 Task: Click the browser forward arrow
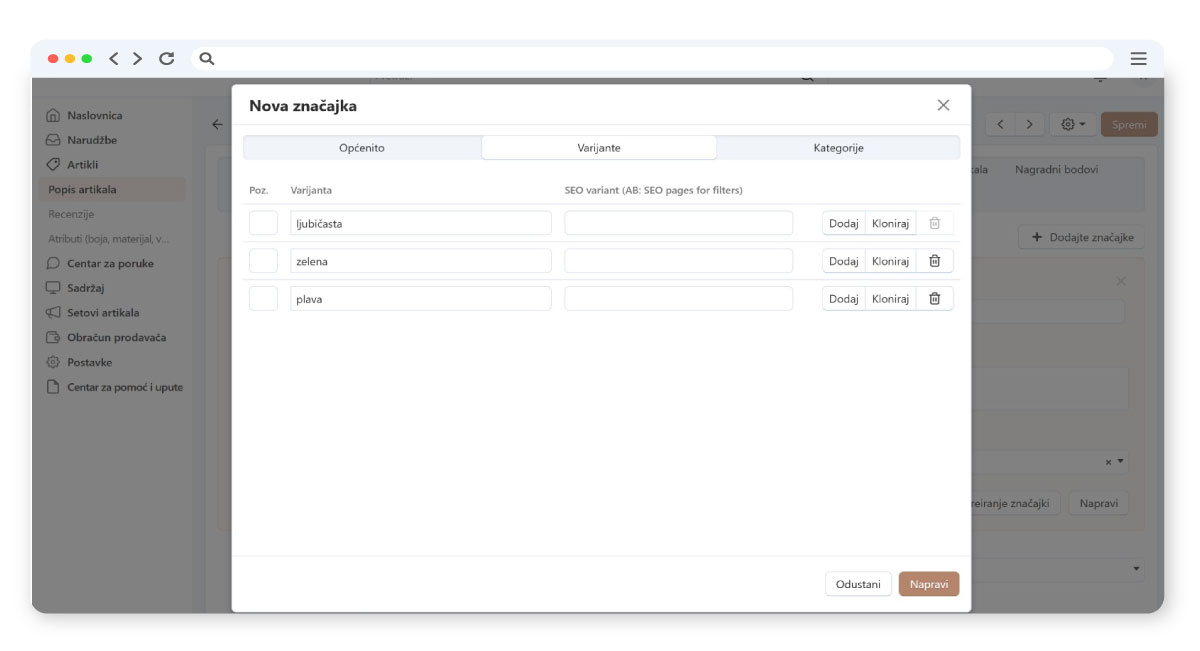[138, 59]
